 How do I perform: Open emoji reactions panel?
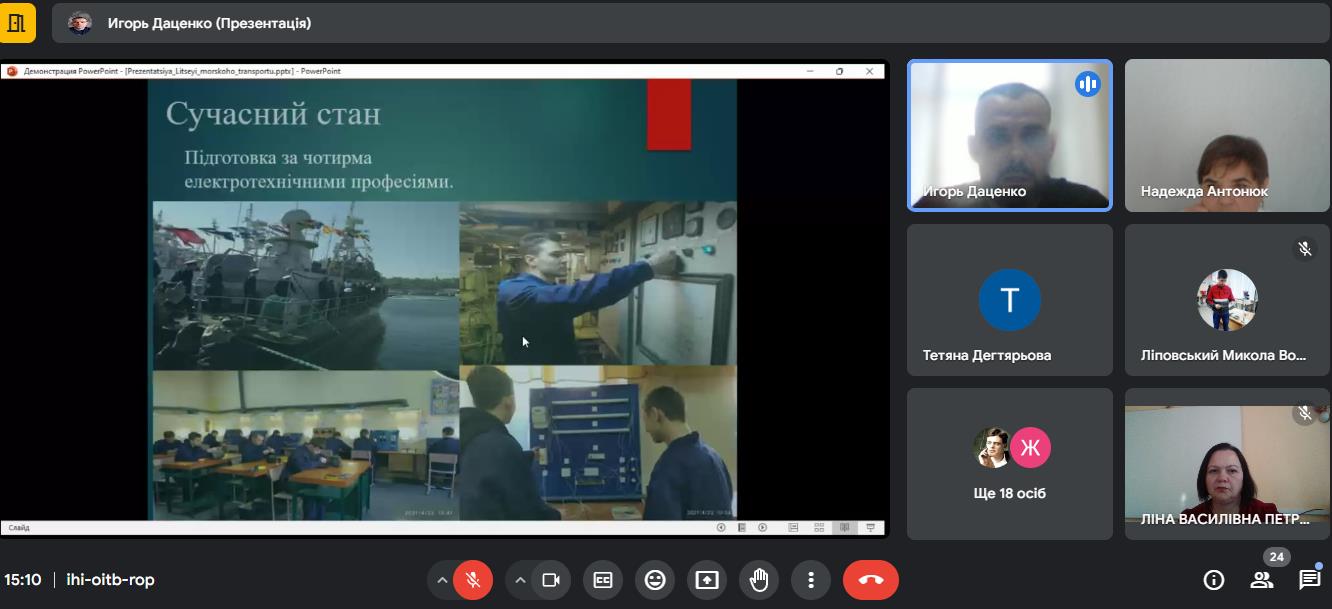pos(655,580)
